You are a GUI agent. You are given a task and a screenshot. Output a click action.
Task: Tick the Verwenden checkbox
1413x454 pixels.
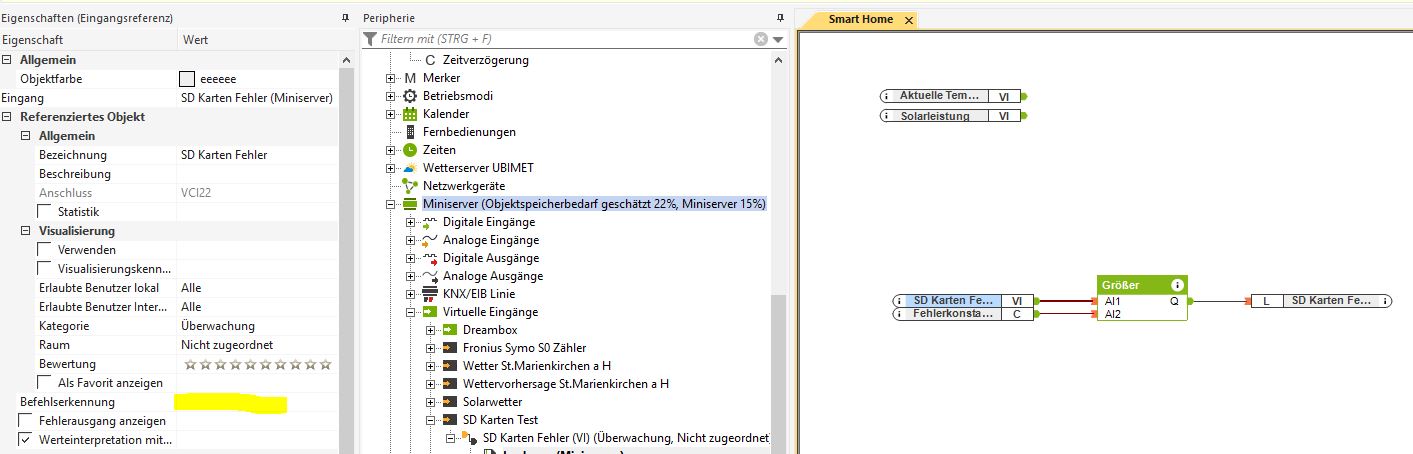point(44,250)
